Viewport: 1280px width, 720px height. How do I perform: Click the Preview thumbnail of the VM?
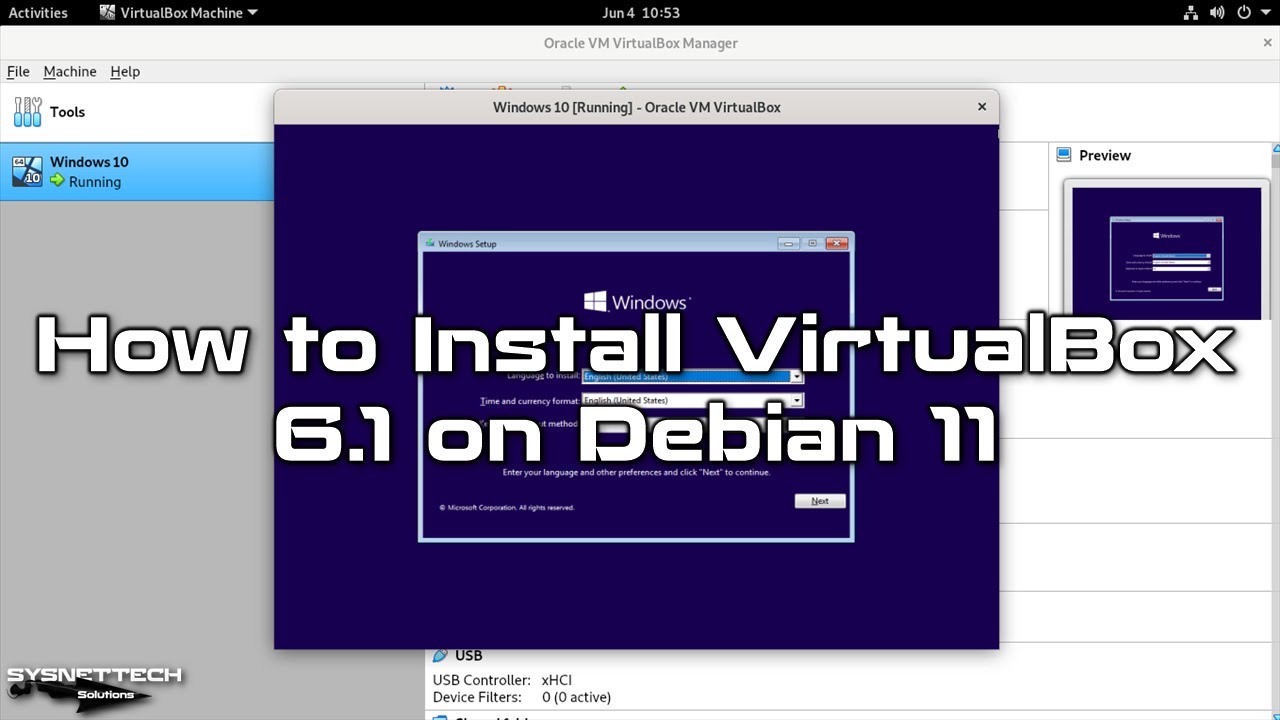click(x=1167, y=250)
